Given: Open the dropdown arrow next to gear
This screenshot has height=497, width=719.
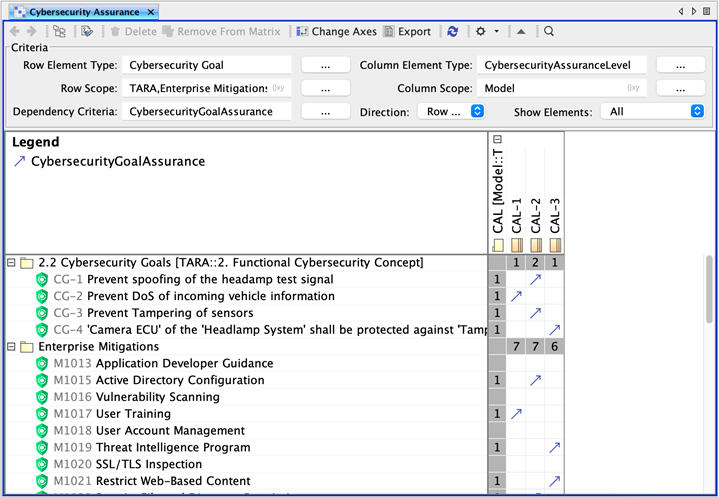Looking at the screenshot, I should click(496, 31).
